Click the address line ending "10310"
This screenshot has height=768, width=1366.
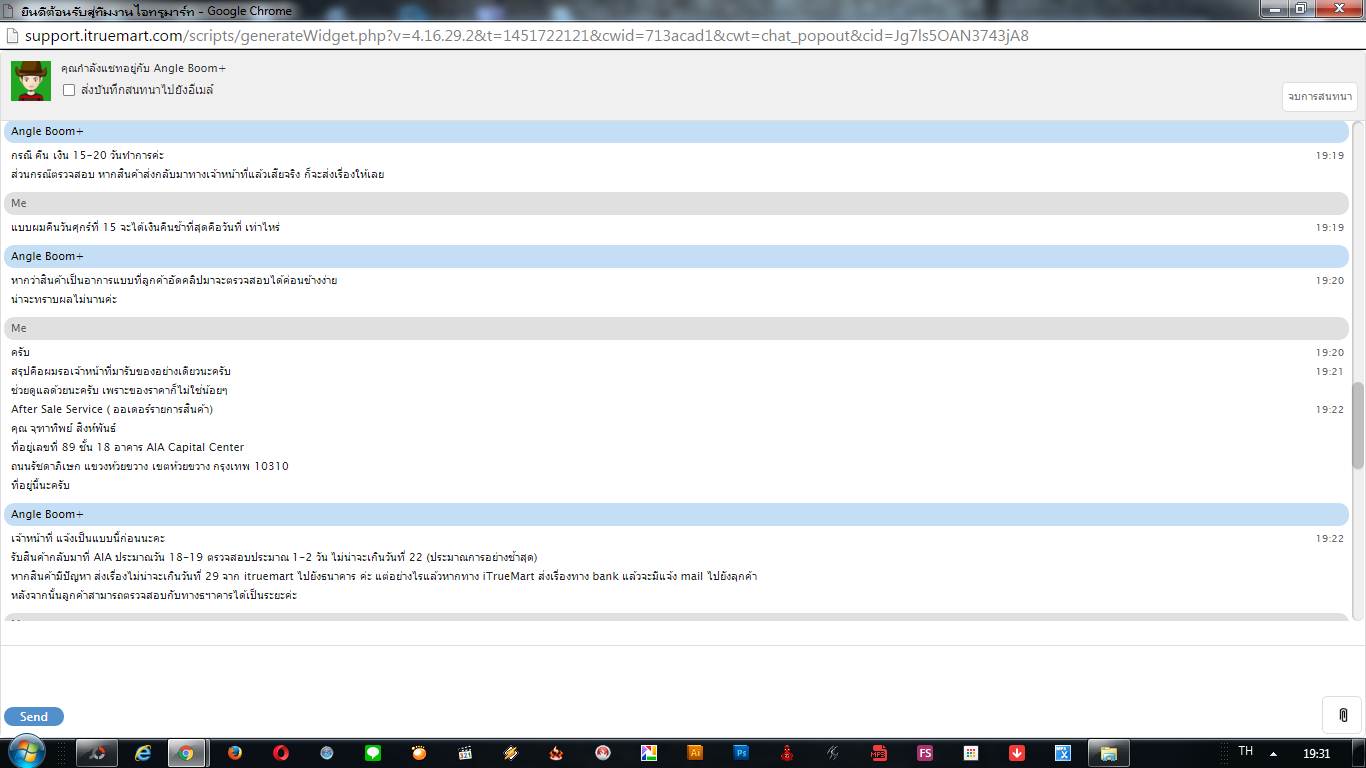[150, 466]
